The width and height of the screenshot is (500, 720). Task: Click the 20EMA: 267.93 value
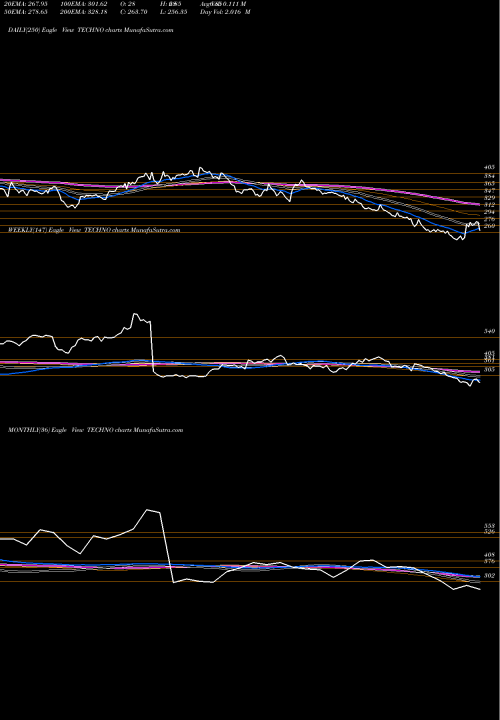[x=26, y=4]
